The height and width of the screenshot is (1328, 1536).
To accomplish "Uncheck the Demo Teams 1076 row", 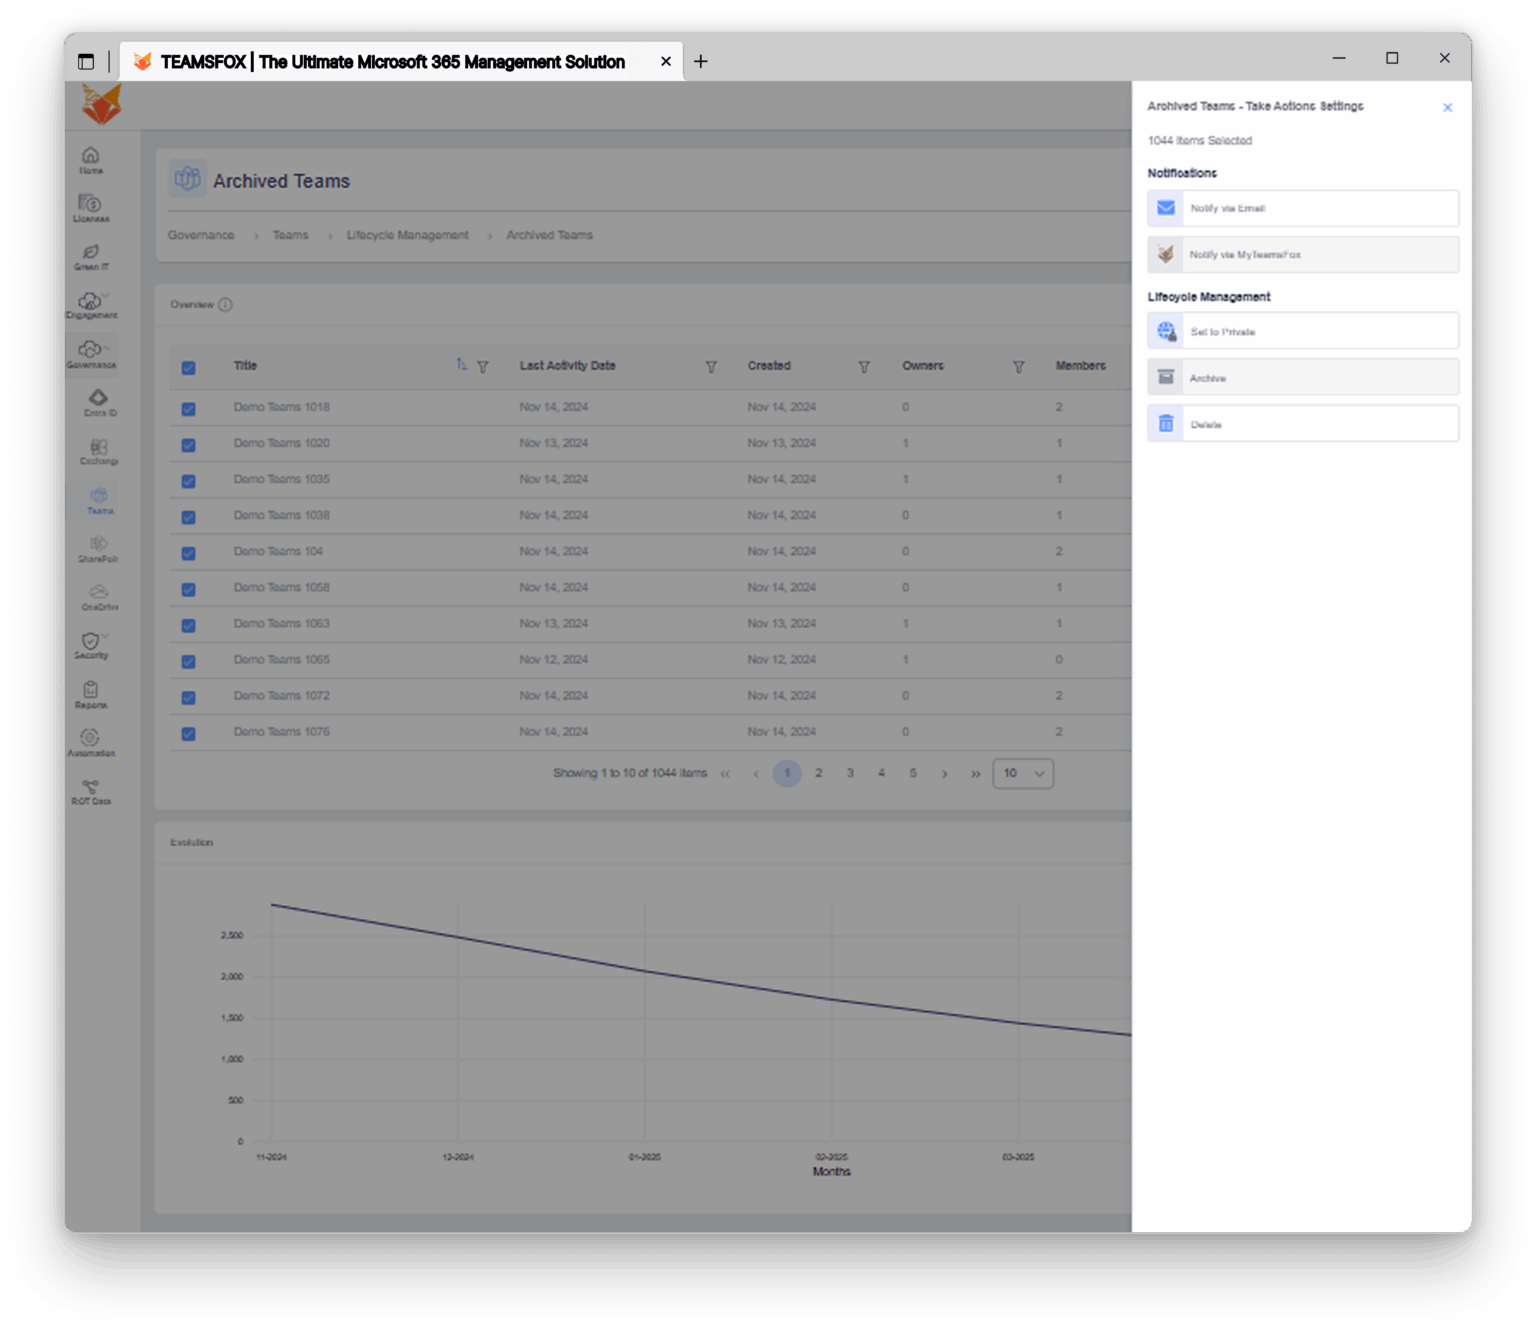I will click(188, 733).
